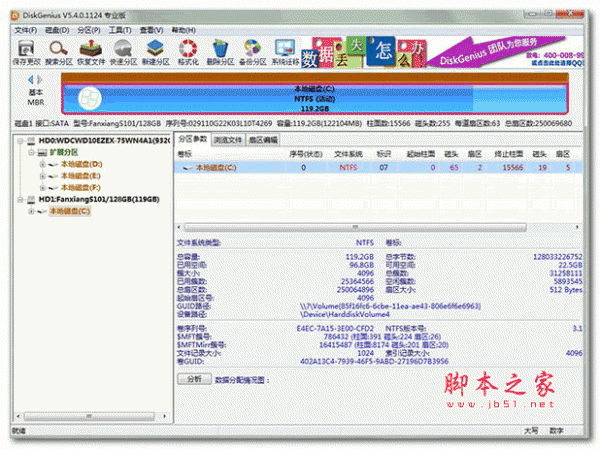Collapse the 扩展分区 tree node
600x449 pixels.
[31, 153]
